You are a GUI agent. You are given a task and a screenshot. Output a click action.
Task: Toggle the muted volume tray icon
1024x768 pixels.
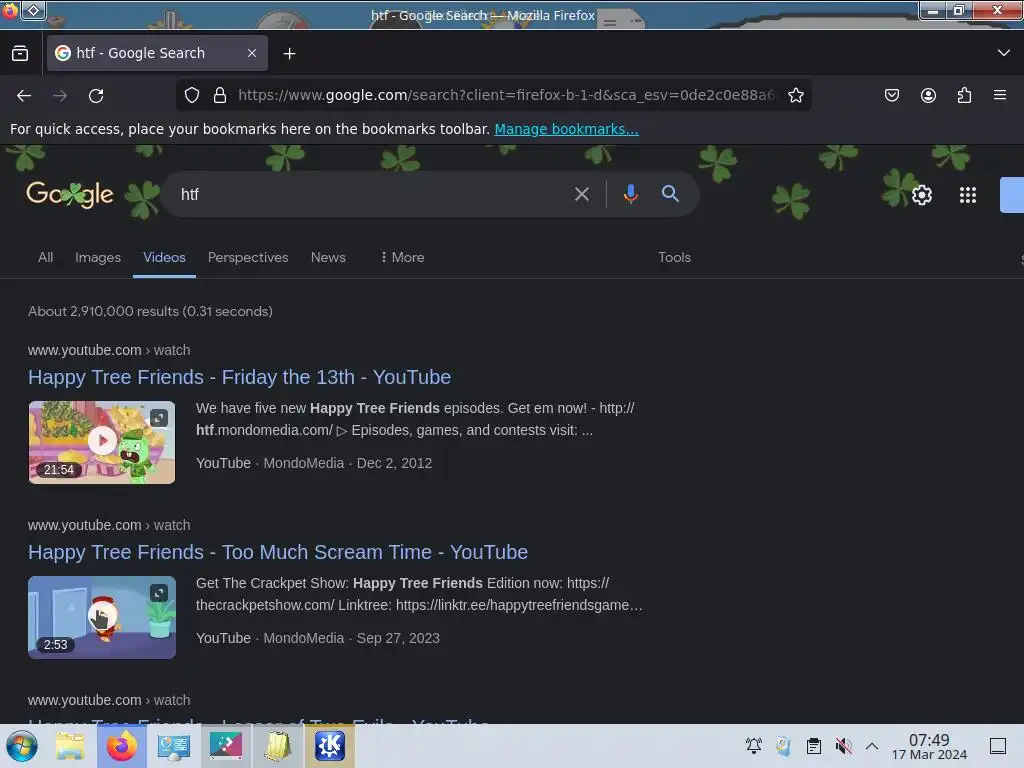coord(844,745)
